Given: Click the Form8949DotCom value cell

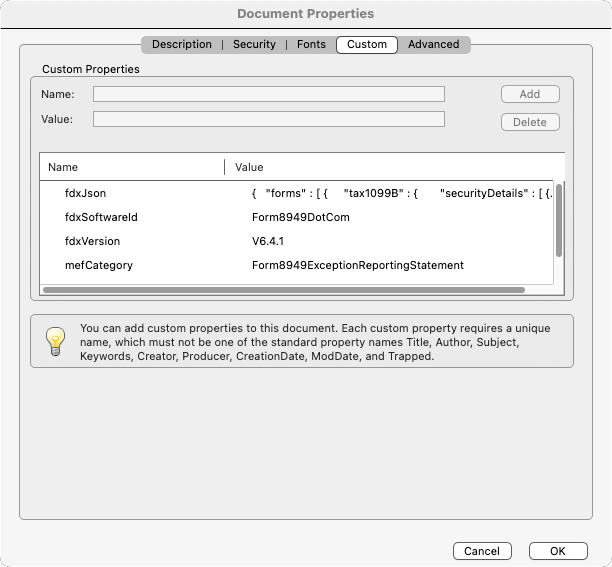Looking at the screenshot, I should [x=300, y=217].
